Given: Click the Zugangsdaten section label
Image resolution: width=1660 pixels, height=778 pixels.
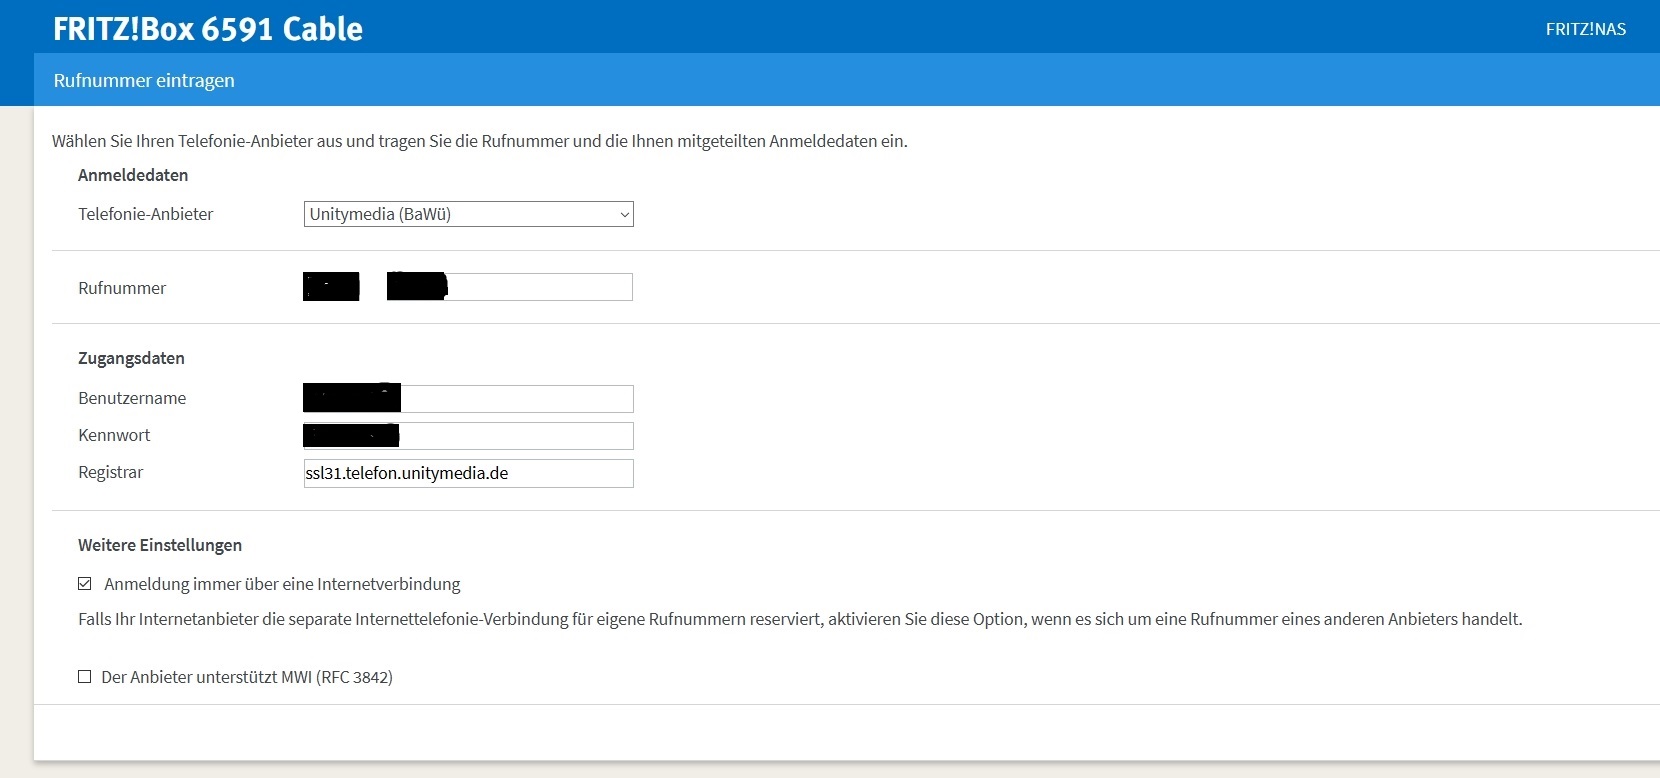Looking at the screenshot, I should (x=131, y=358).
